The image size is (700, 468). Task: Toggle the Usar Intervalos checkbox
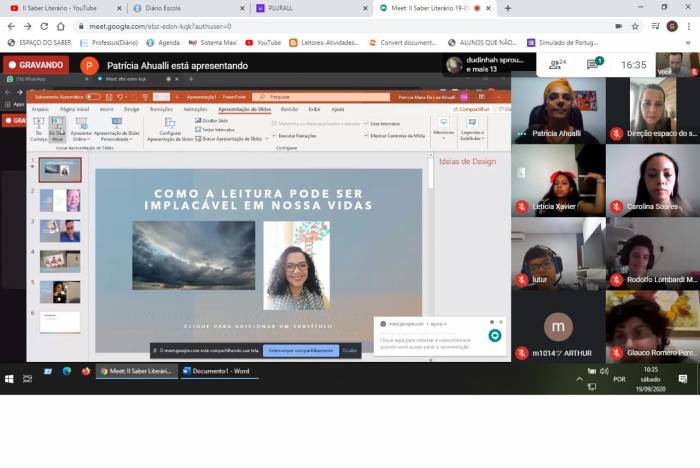tap(369, 123)
